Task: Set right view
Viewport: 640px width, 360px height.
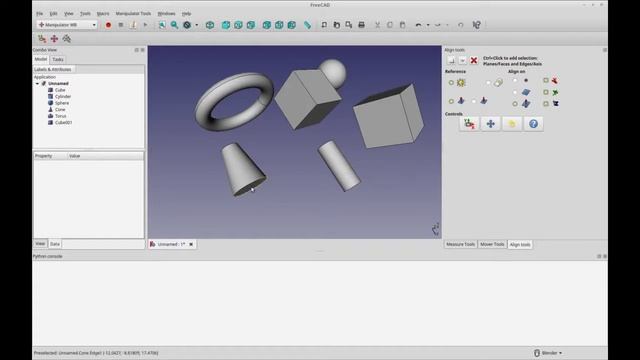Action: click(x=251, y=25)
